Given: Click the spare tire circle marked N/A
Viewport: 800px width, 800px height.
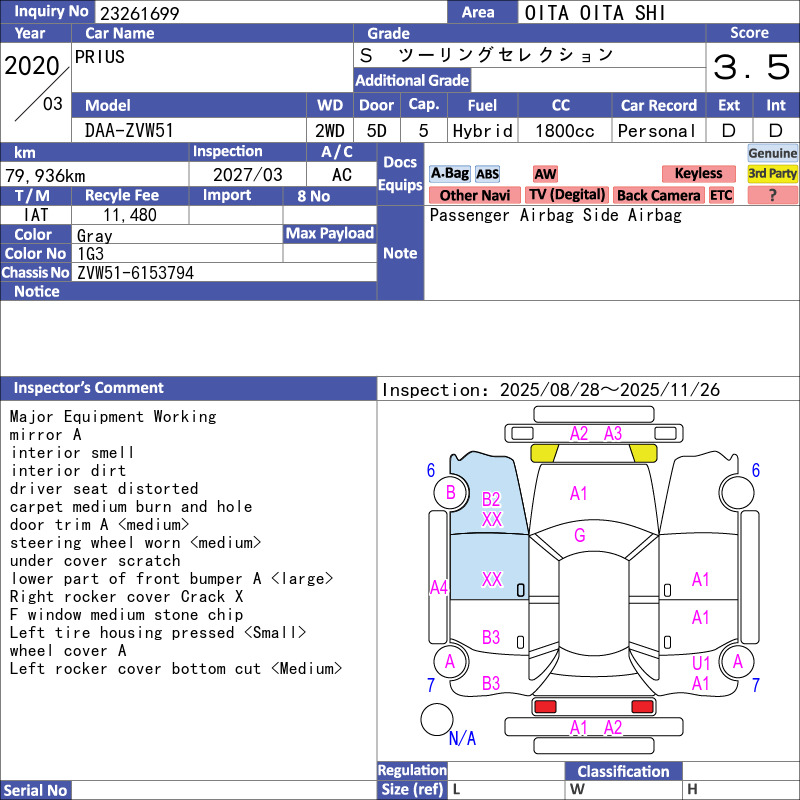Looking at the screenshot, I should (437, 720).
